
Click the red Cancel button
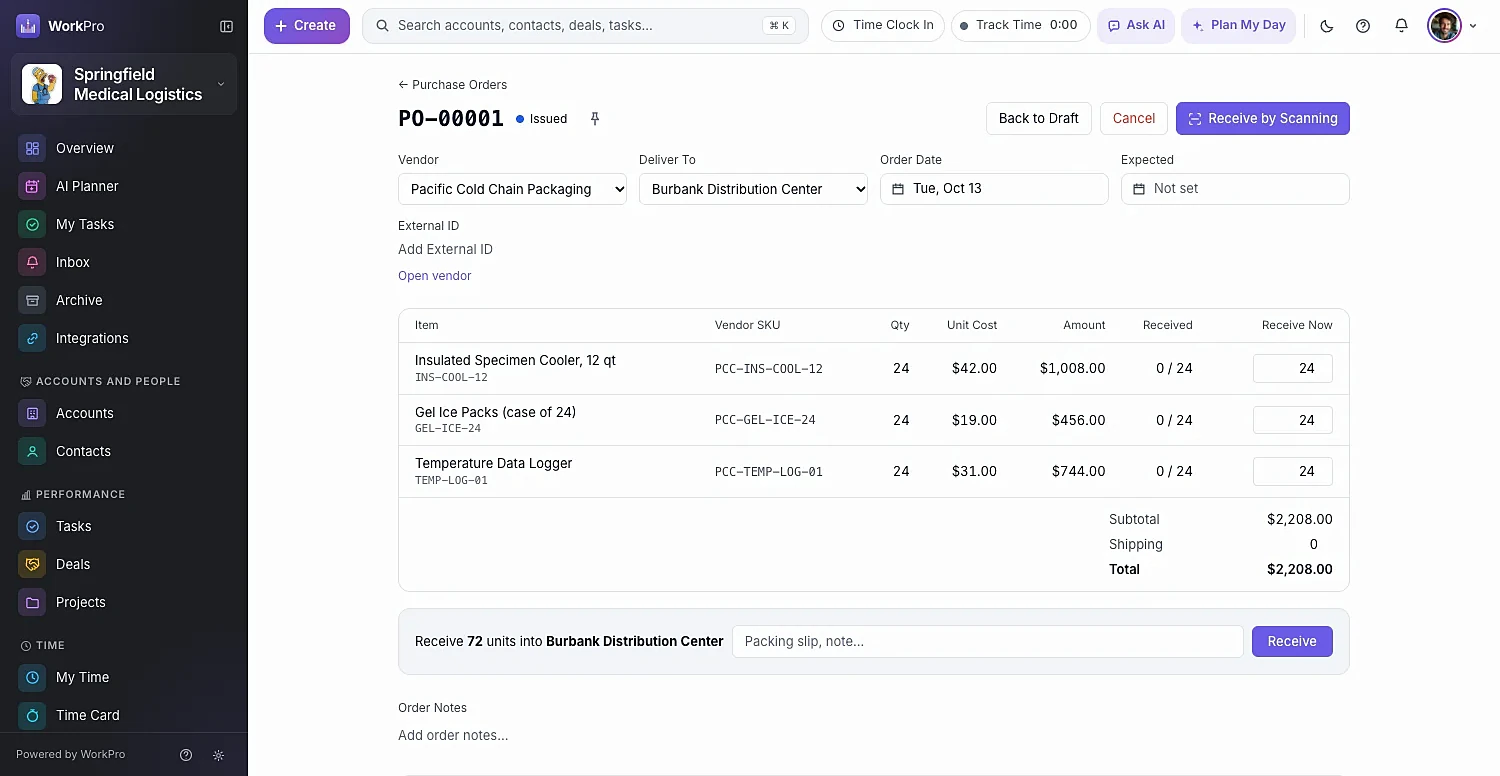pyautogui.click(x=1134, y=118)
